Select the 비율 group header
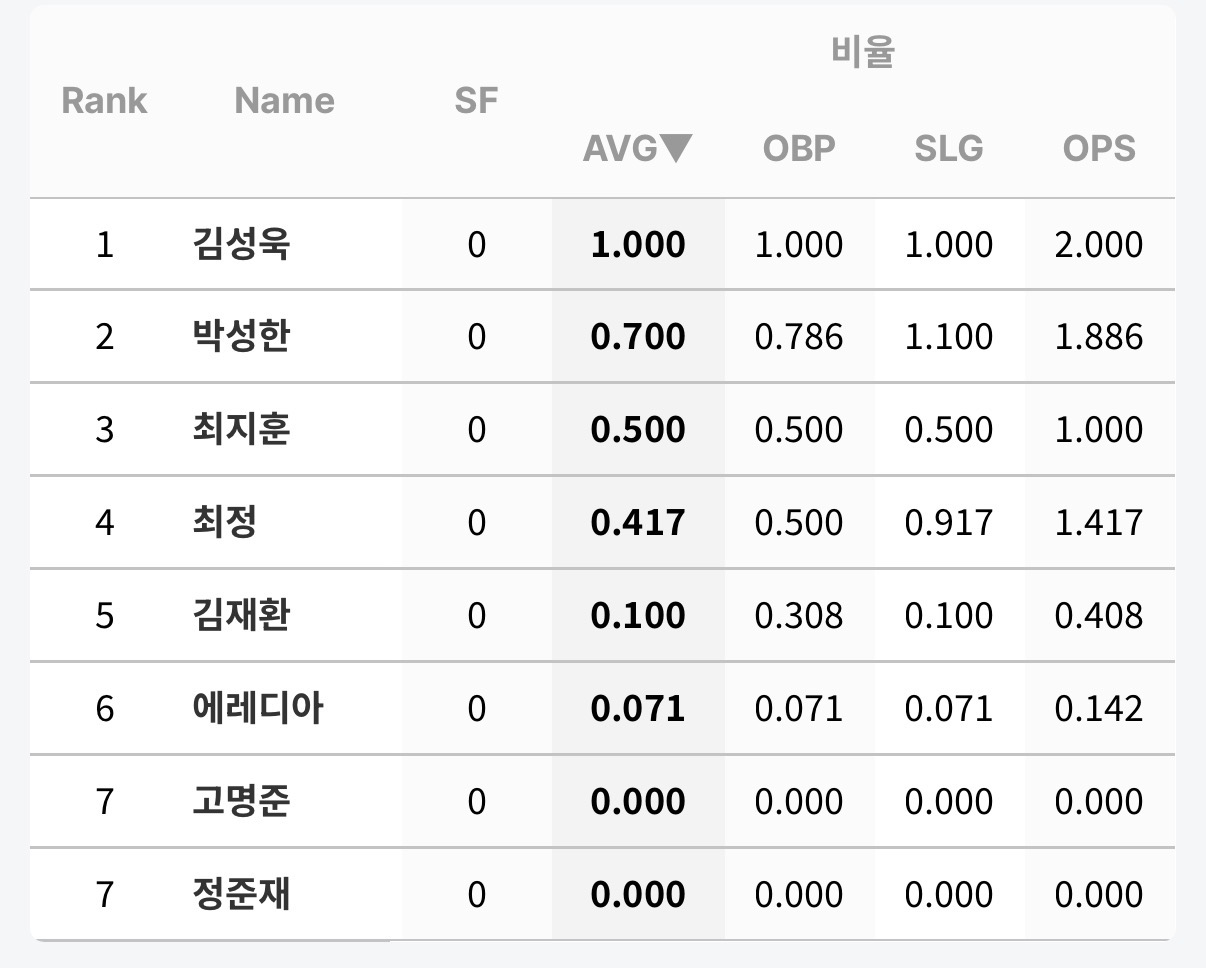Screen dimensions: 1206x968 [x=862, y=52]
